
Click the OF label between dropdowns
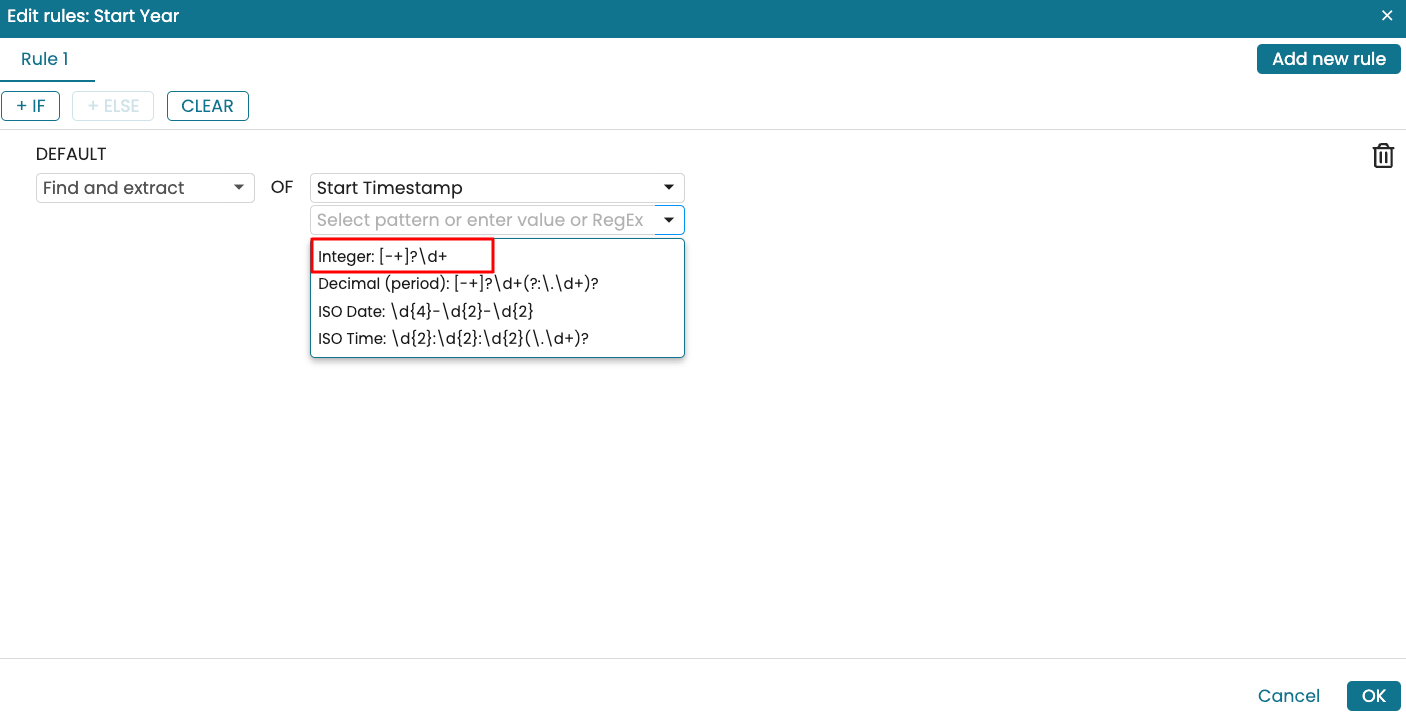coord(282,187)
